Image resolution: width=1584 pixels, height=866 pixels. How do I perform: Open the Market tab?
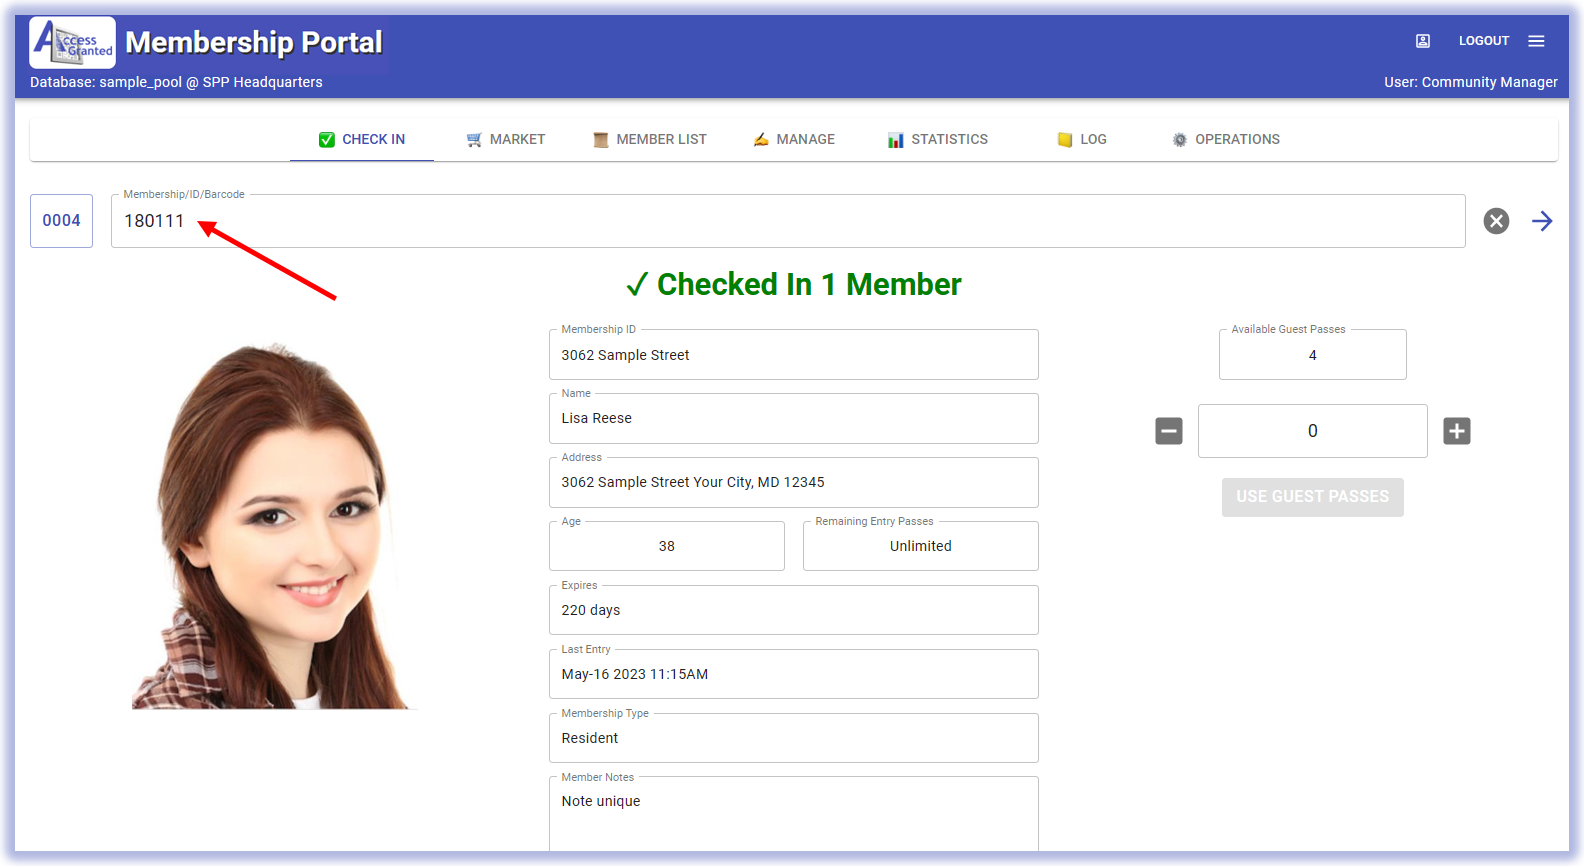point(506,140)
